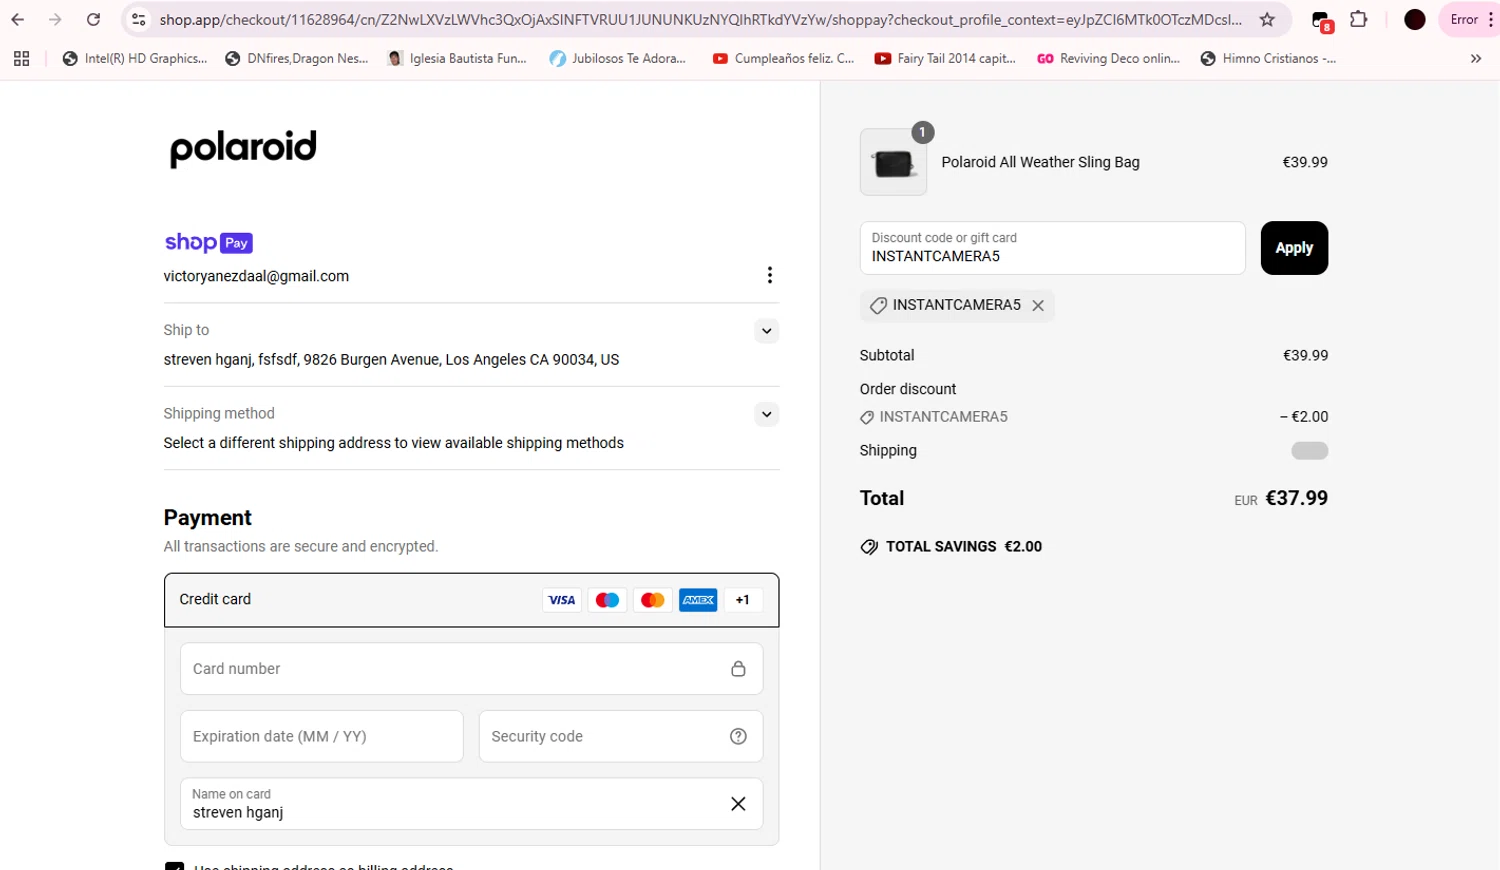Open Iglesia Bautista Fun... bookmark
The image size is (1500, 870).
click(457, 59)
